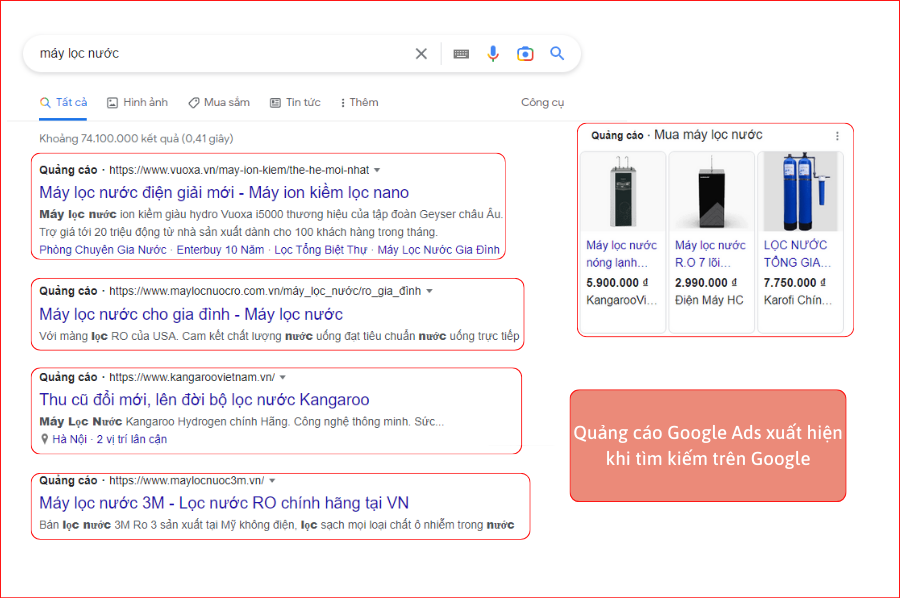Click the location pin icon beside Hà Nội
The height and width of the screenshot is (600, 900).
tap(45, 439)
